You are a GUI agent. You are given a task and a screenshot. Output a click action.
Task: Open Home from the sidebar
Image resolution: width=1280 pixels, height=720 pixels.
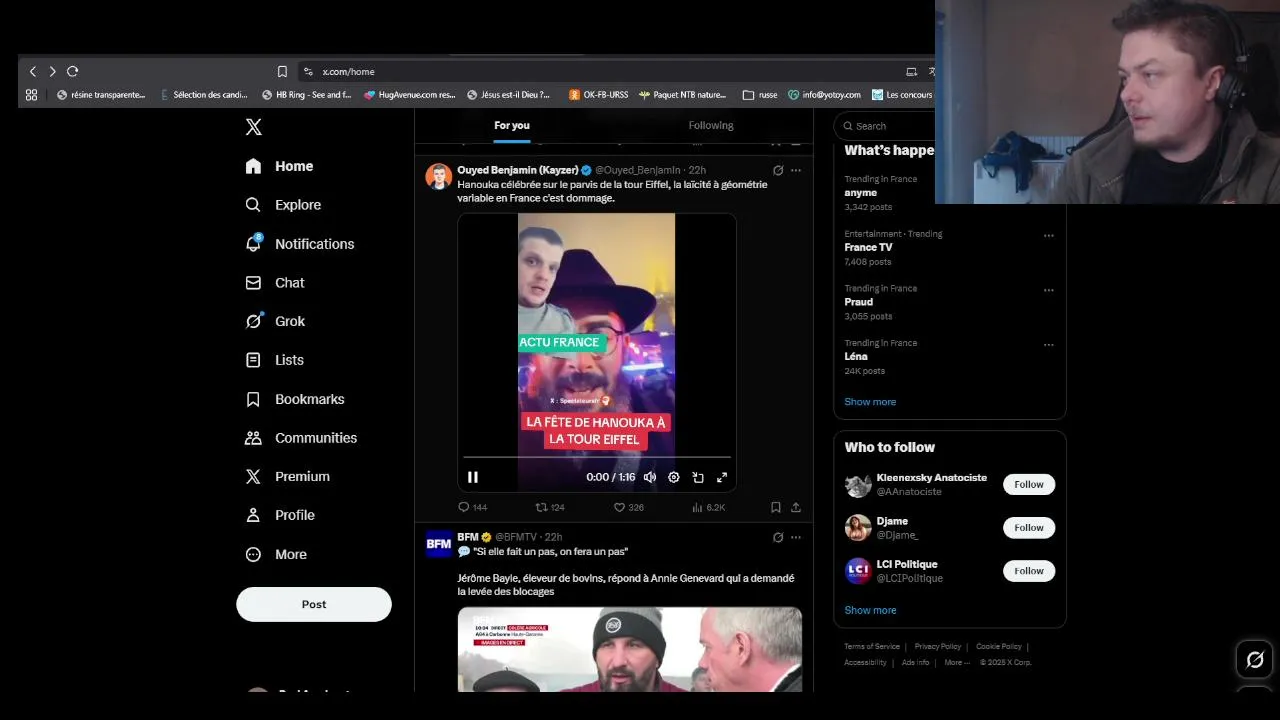click(280, 166)
